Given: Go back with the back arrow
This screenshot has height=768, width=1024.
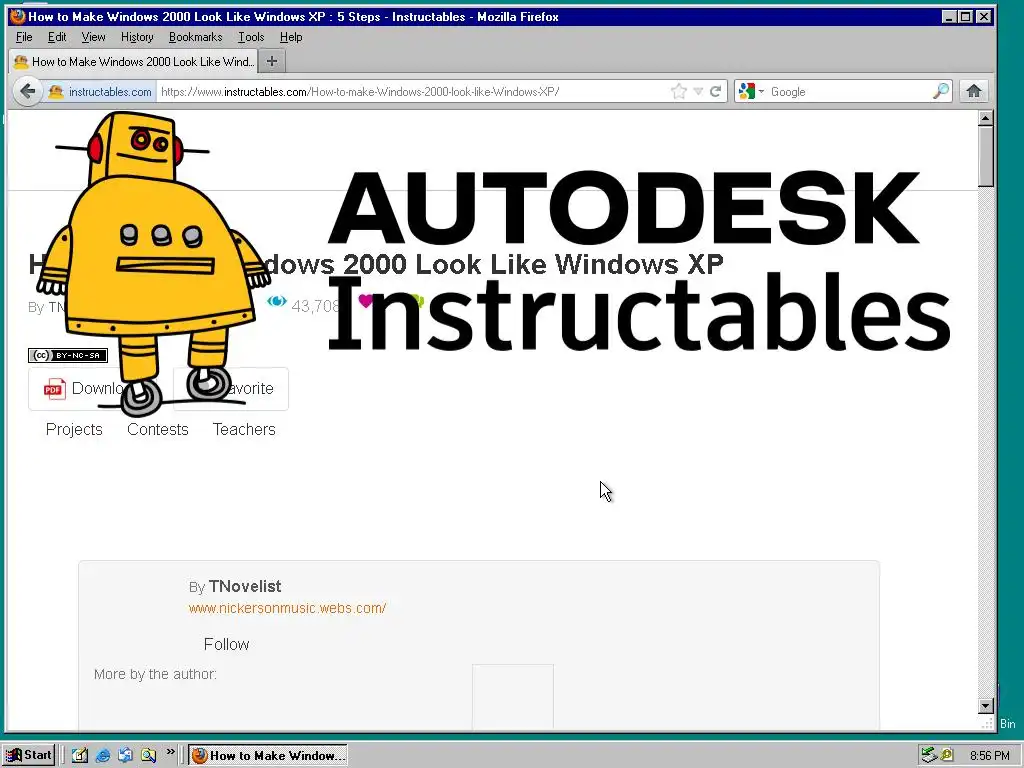Looking at the screenshot, I should tap(27, 91).
